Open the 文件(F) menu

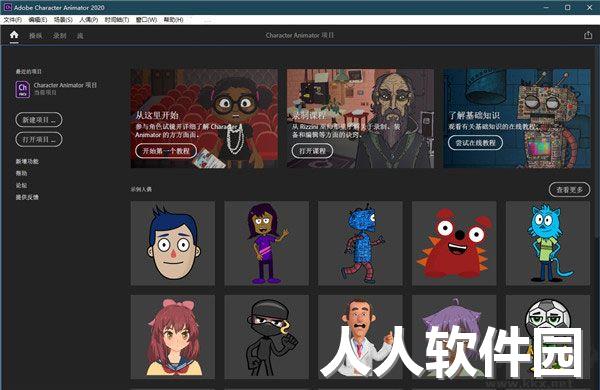click(x=13, y=20)
